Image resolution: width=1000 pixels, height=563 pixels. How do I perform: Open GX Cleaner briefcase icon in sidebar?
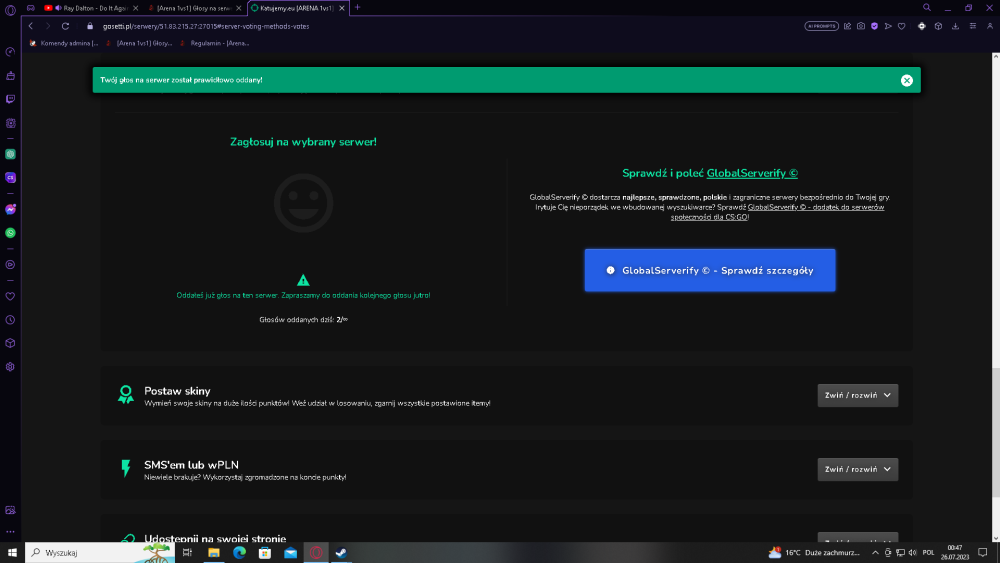pos(10,76)
